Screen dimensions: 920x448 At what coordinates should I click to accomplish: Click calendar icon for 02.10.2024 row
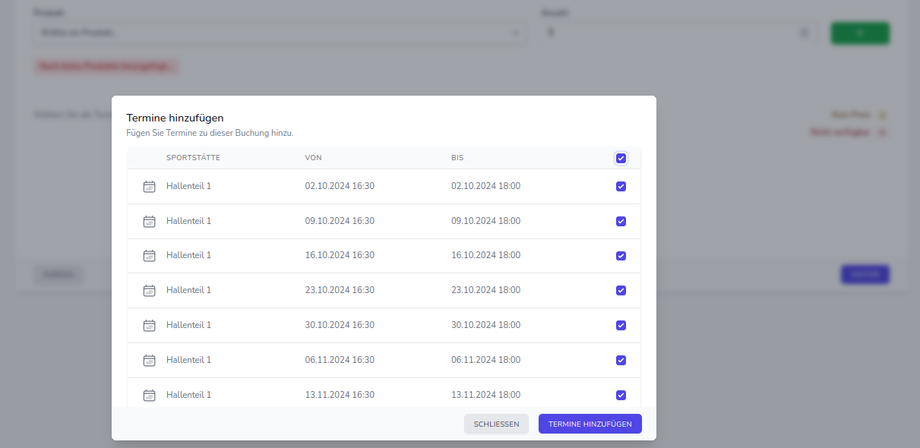point(149,186)
